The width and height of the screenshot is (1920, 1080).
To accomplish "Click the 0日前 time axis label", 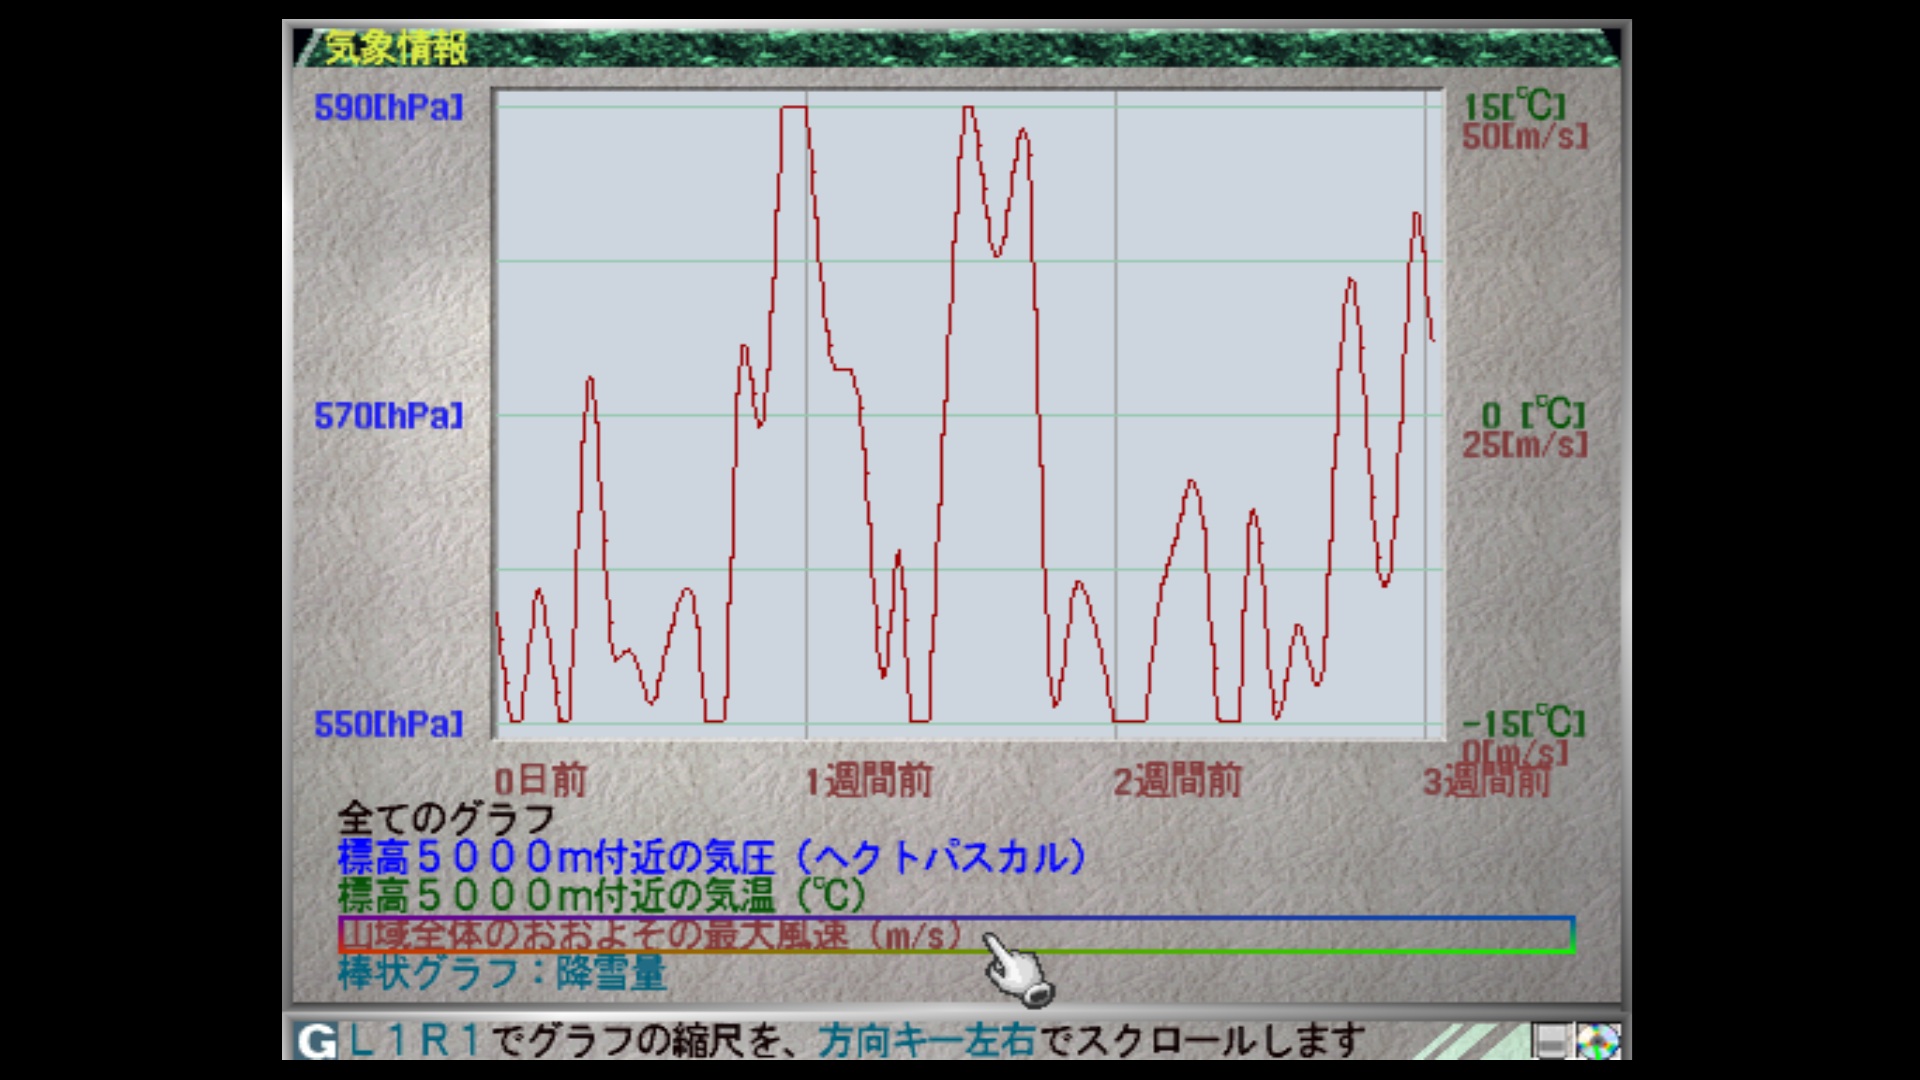I will [x=540, y=781].
